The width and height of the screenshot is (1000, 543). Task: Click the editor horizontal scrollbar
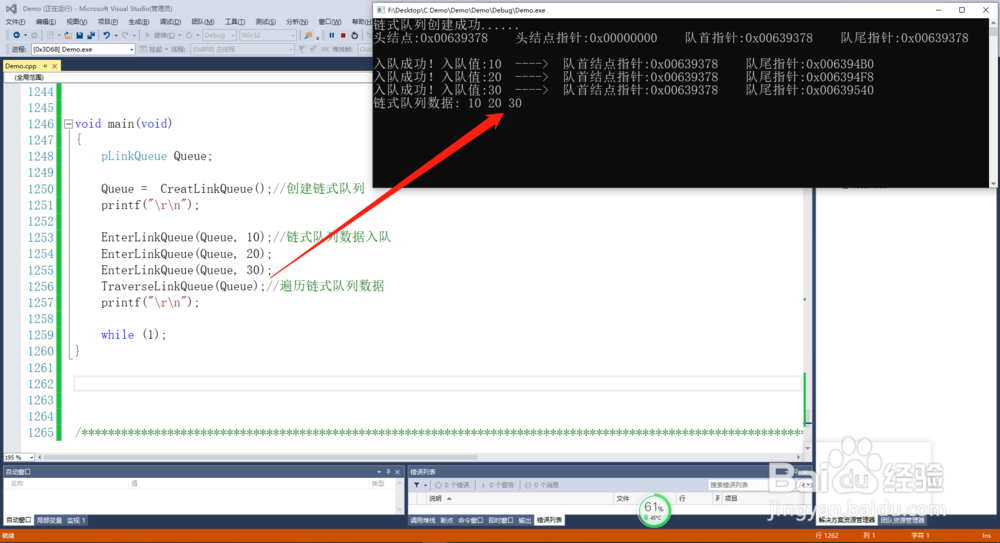[x=260, y=457]
